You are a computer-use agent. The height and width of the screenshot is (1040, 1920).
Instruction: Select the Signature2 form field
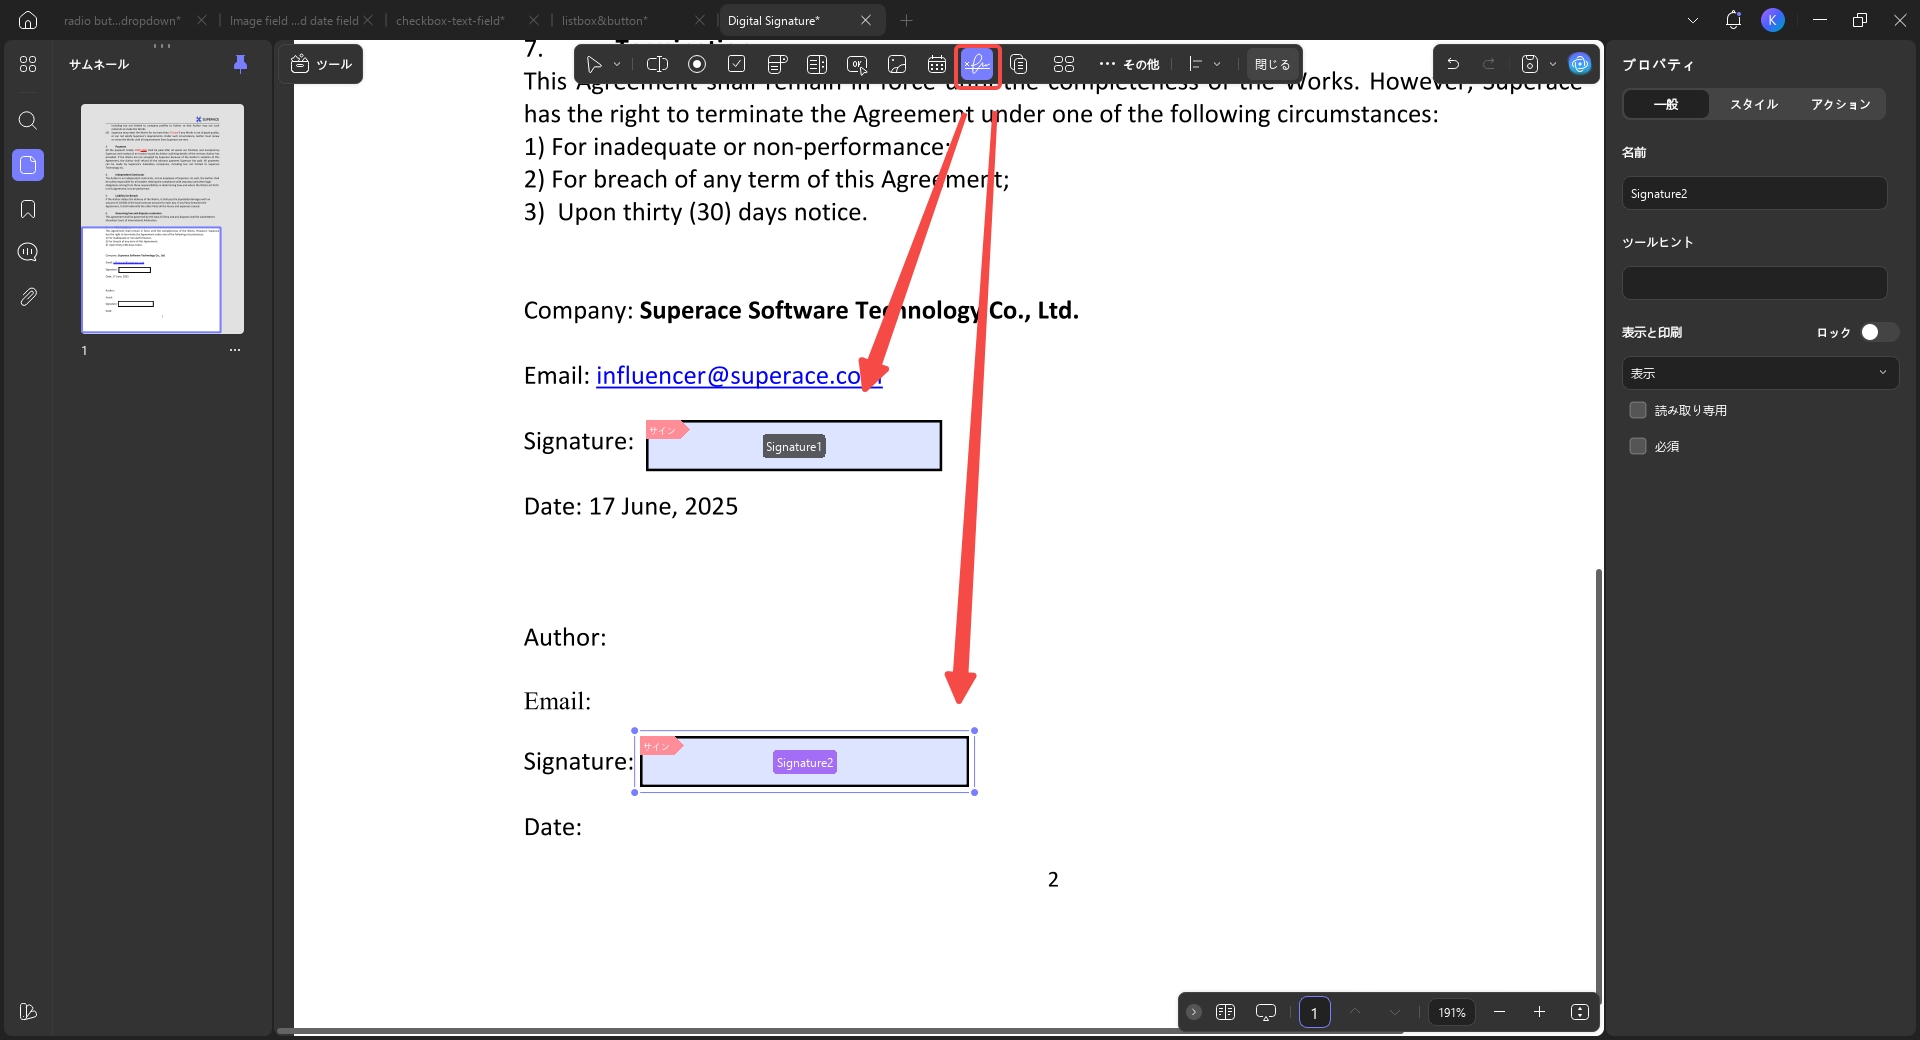pyautogui.click(x=804, y=762)
